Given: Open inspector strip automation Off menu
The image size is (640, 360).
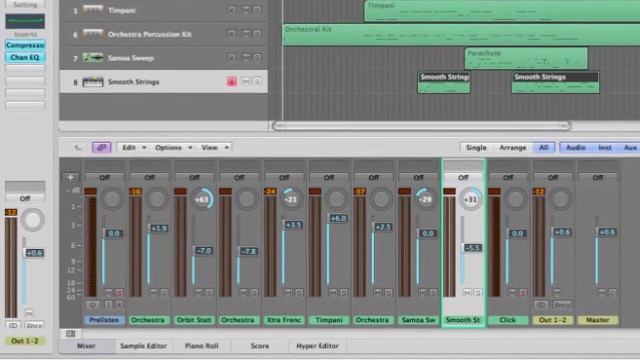Looking at the screenshot, I should click(x=25, y=198).
